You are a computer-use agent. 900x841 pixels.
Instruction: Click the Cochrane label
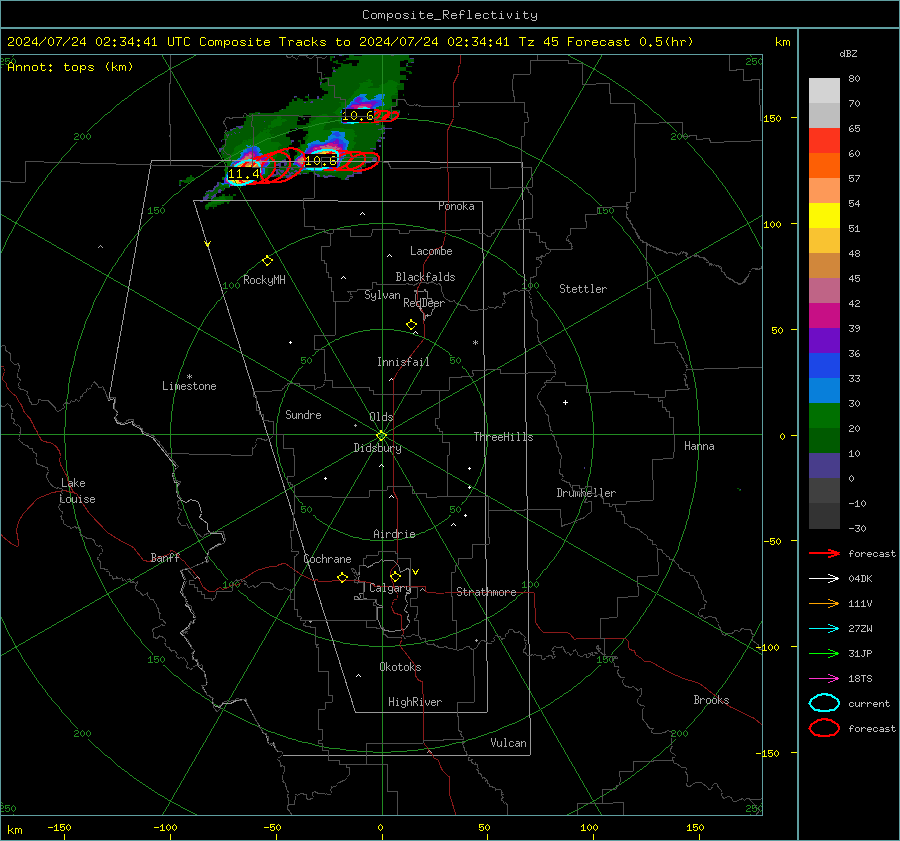327,559
